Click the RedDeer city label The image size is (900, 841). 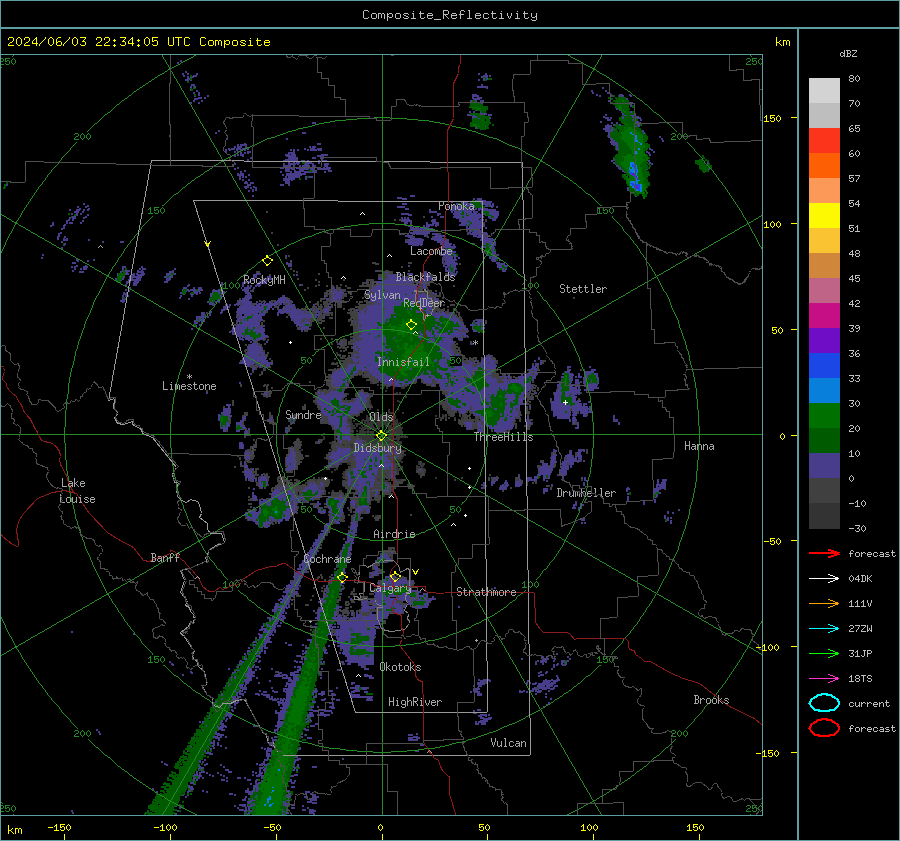pos(424,303)
